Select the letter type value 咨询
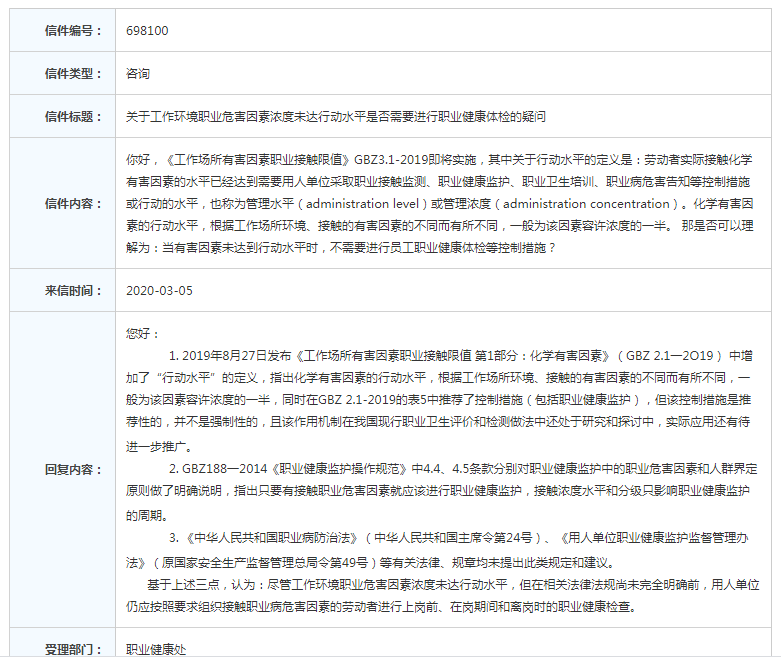Image resolution: width=781 pixels, height=659 pixels. point(138,74)
